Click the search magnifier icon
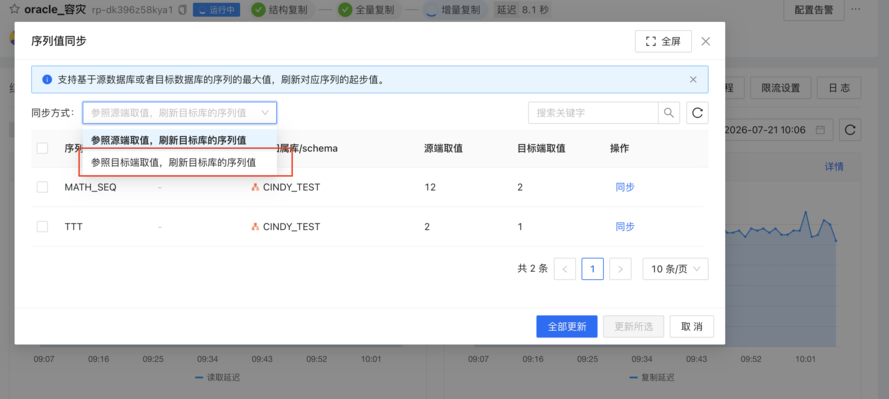The width and height of the screenshot is (889, 399). [669, 113]
